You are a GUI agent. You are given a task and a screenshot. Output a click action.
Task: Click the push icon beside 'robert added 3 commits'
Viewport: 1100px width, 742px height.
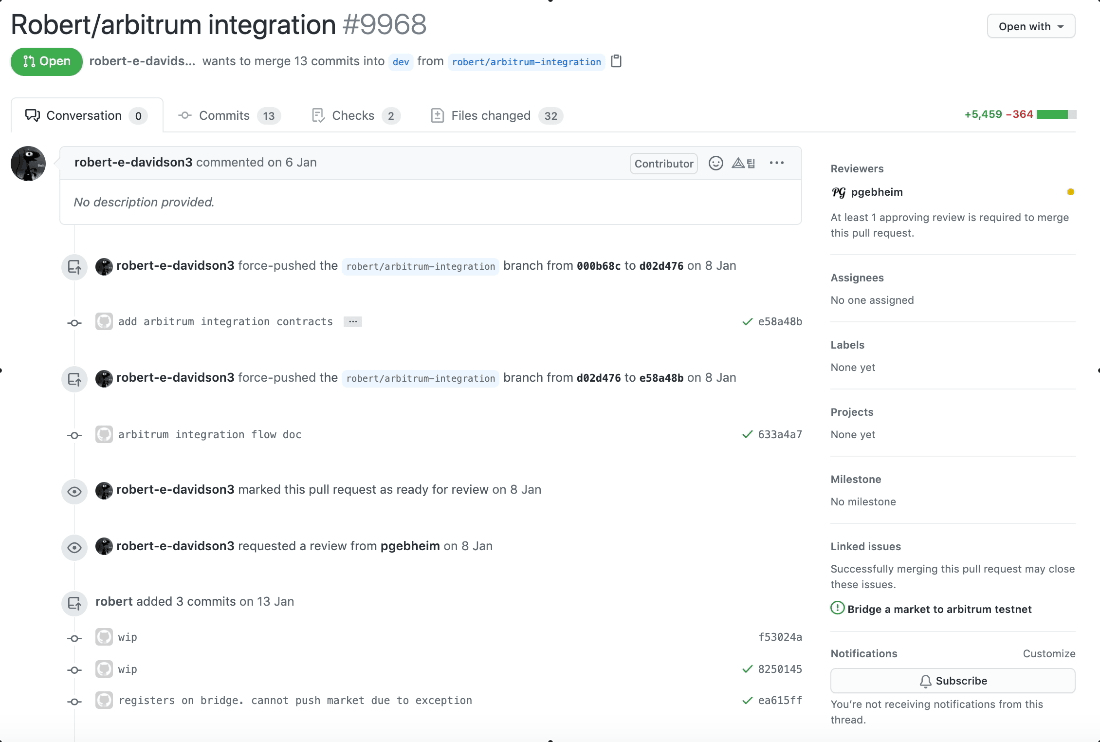pos(74,603)
